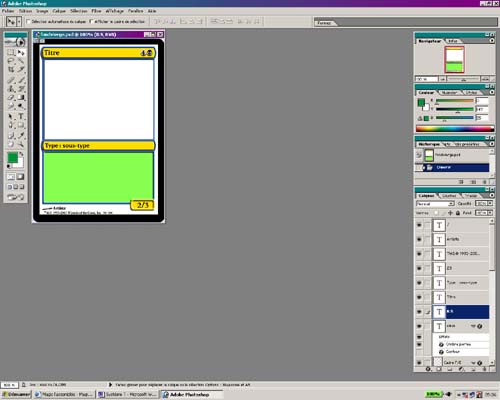Viewport: 500px width, 400px height.
Task: Select the Clone Stamp tool in toolbox
Action: click(11, 89)
